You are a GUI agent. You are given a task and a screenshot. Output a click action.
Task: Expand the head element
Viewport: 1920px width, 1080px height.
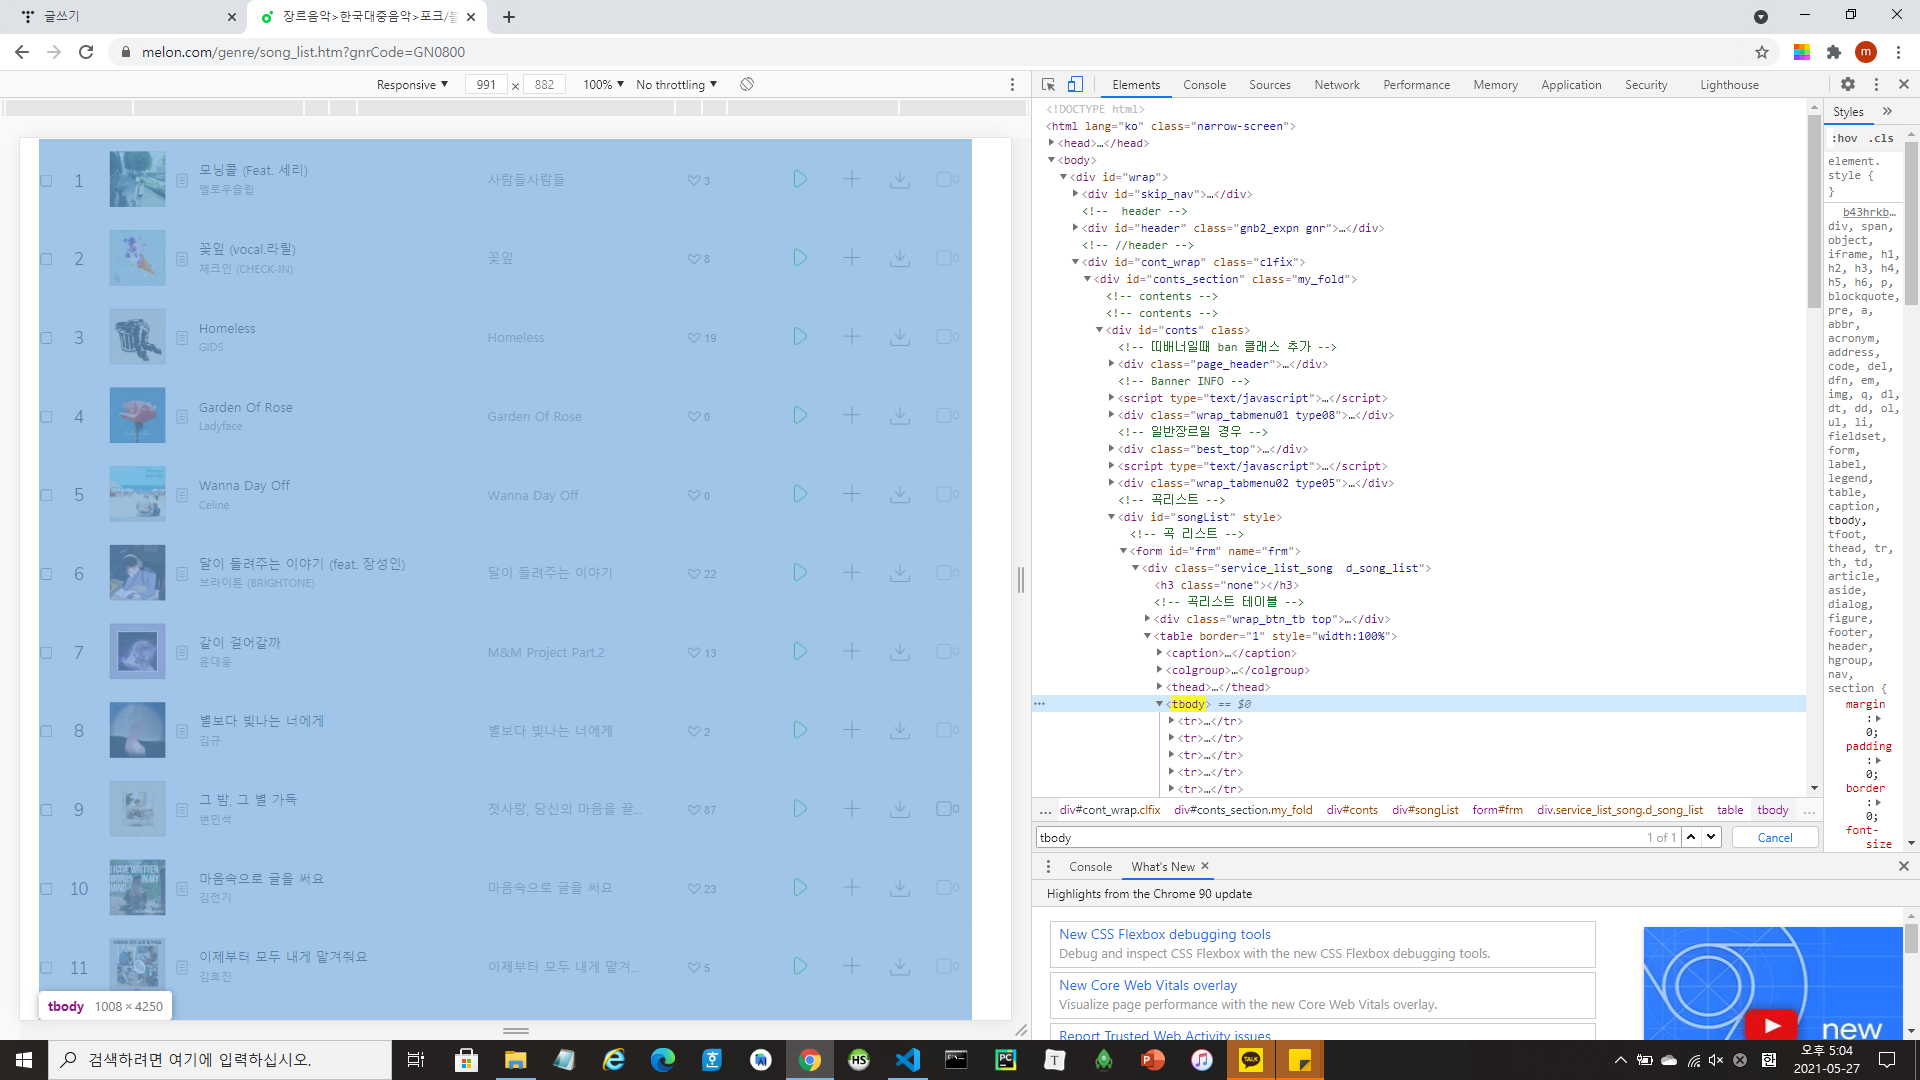coord(1051,143)
